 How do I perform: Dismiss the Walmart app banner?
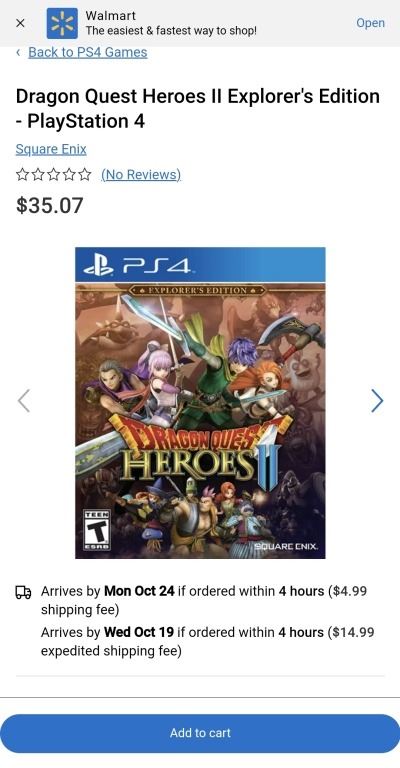click(x=20, y=23)
